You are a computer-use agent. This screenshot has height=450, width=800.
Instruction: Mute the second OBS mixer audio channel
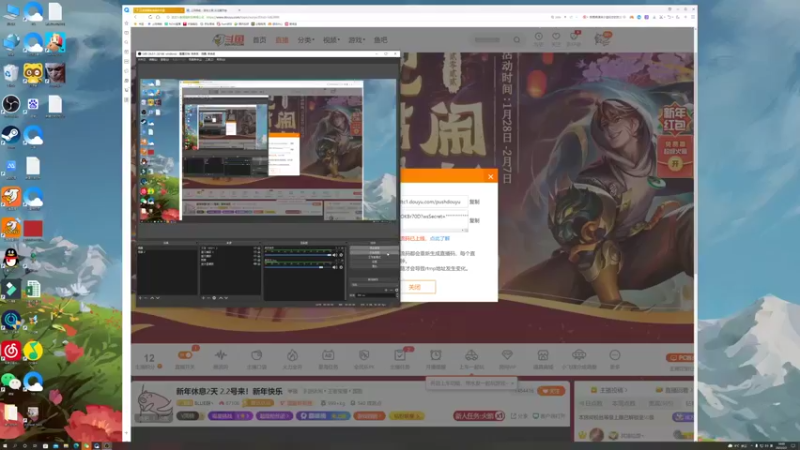[335, 267]
